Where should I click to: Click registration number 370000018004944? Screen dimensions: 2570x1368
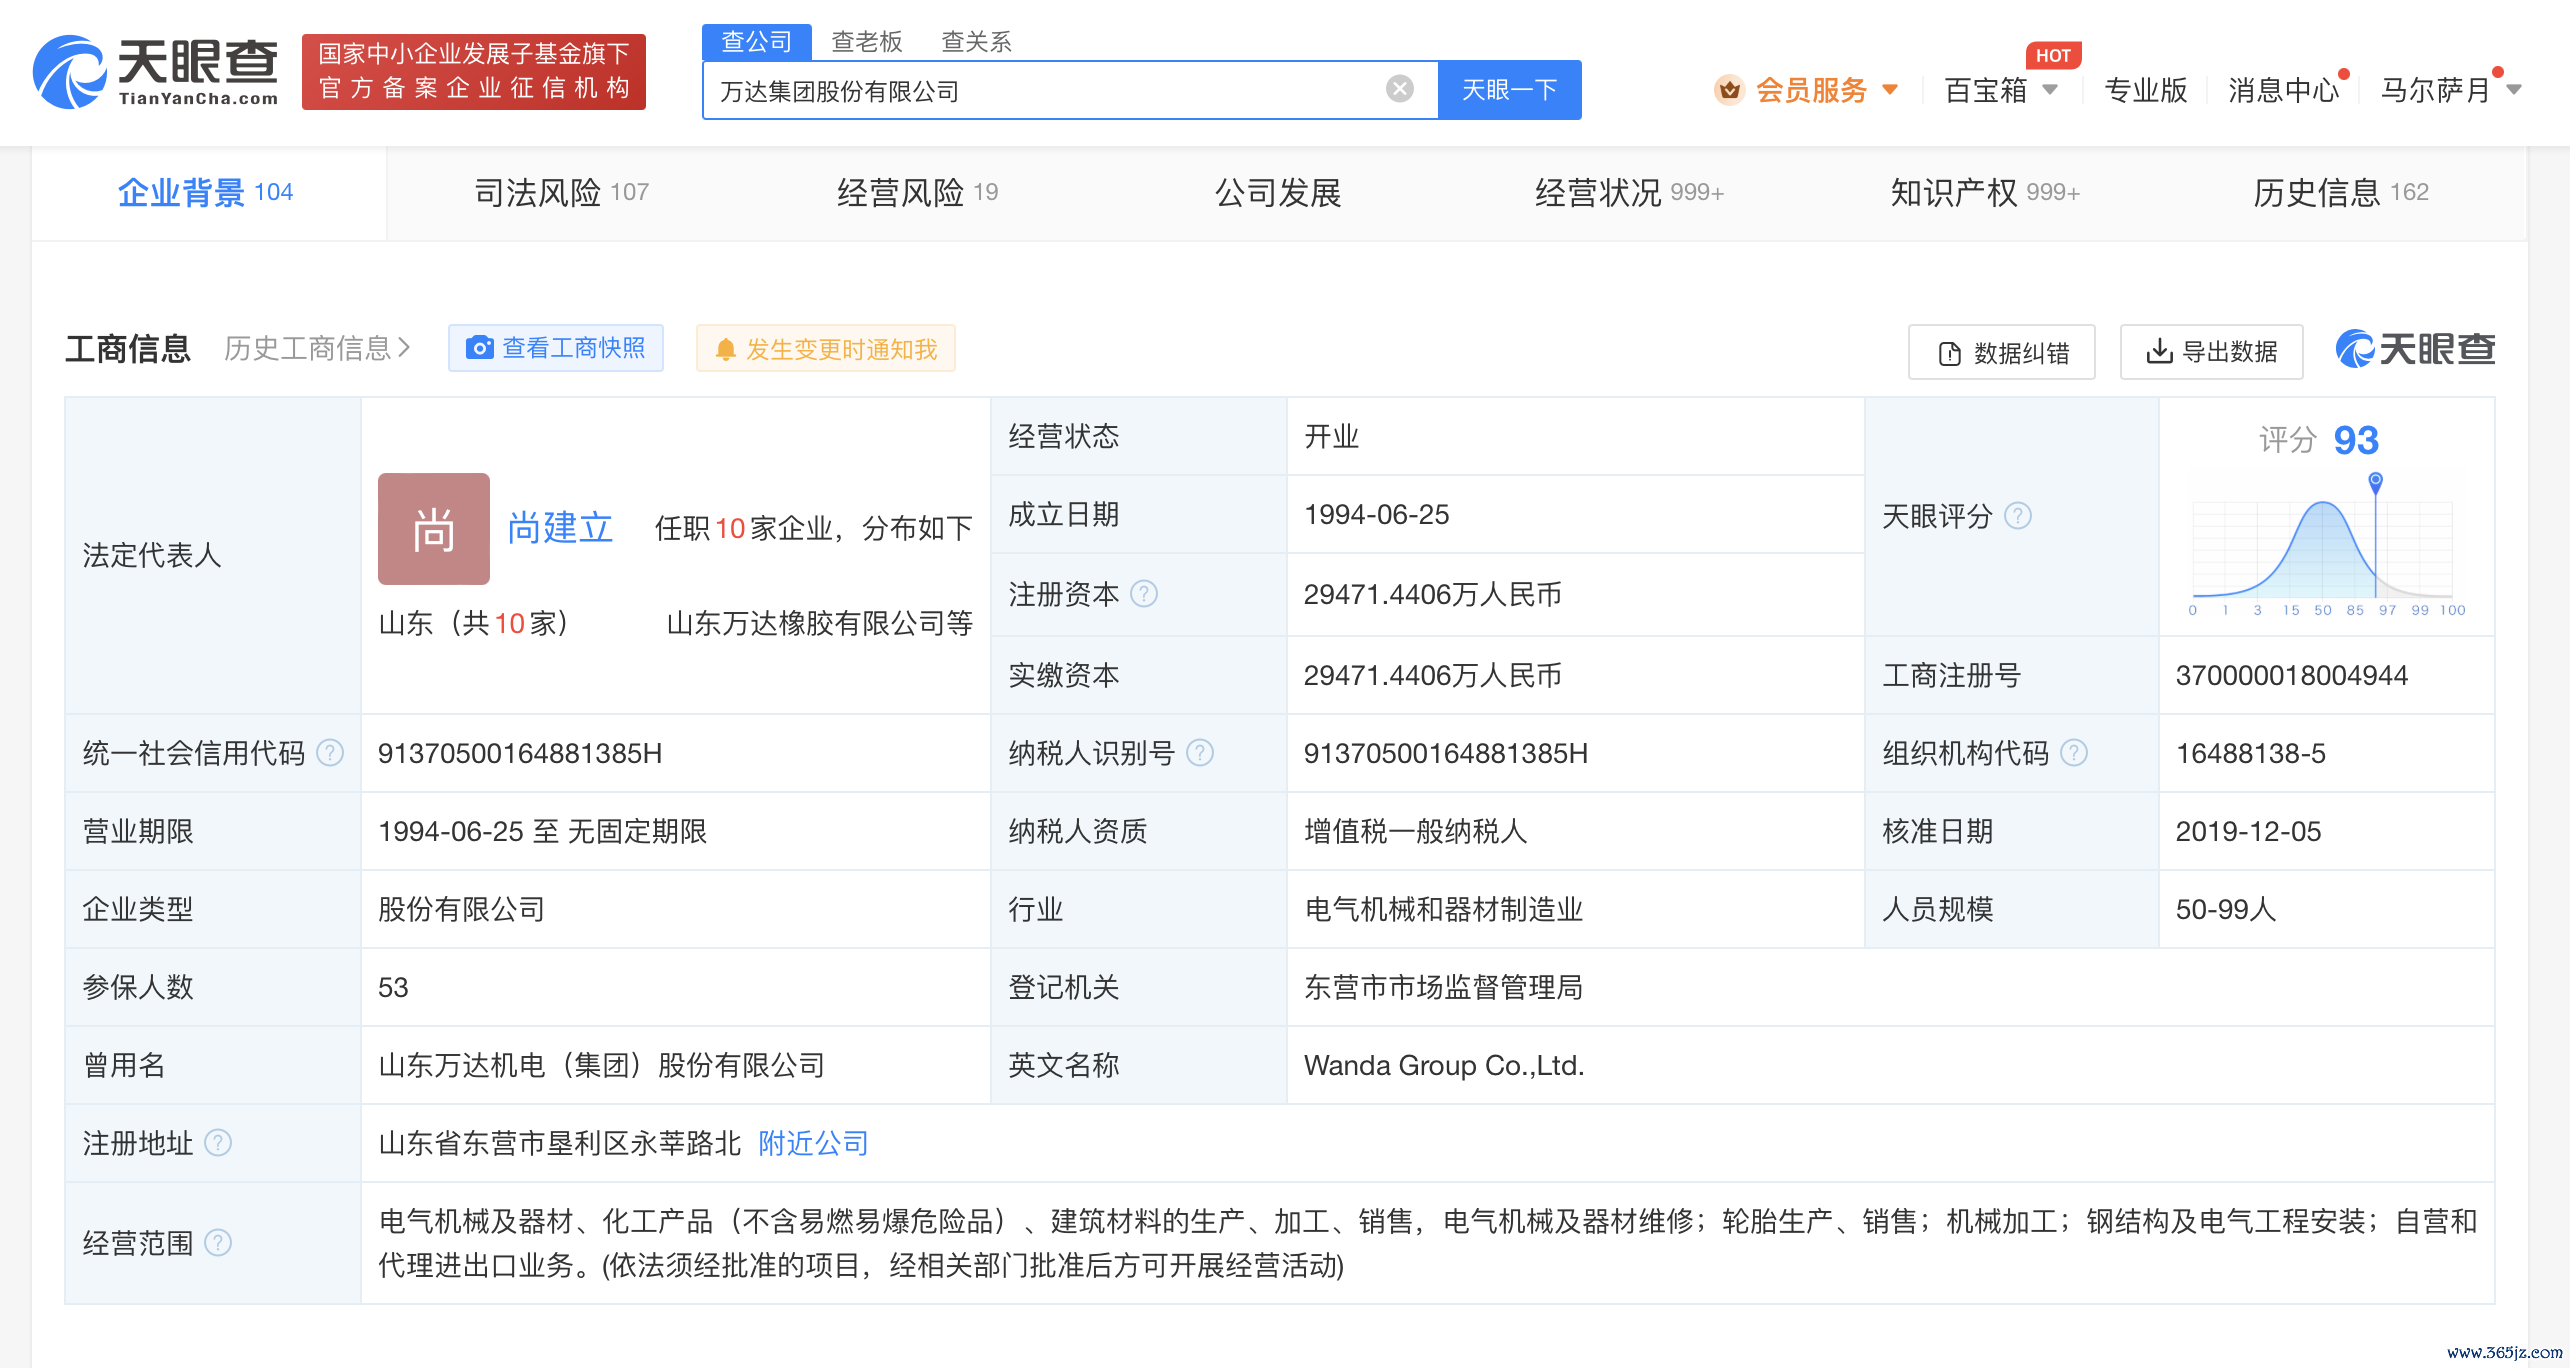2292,675
